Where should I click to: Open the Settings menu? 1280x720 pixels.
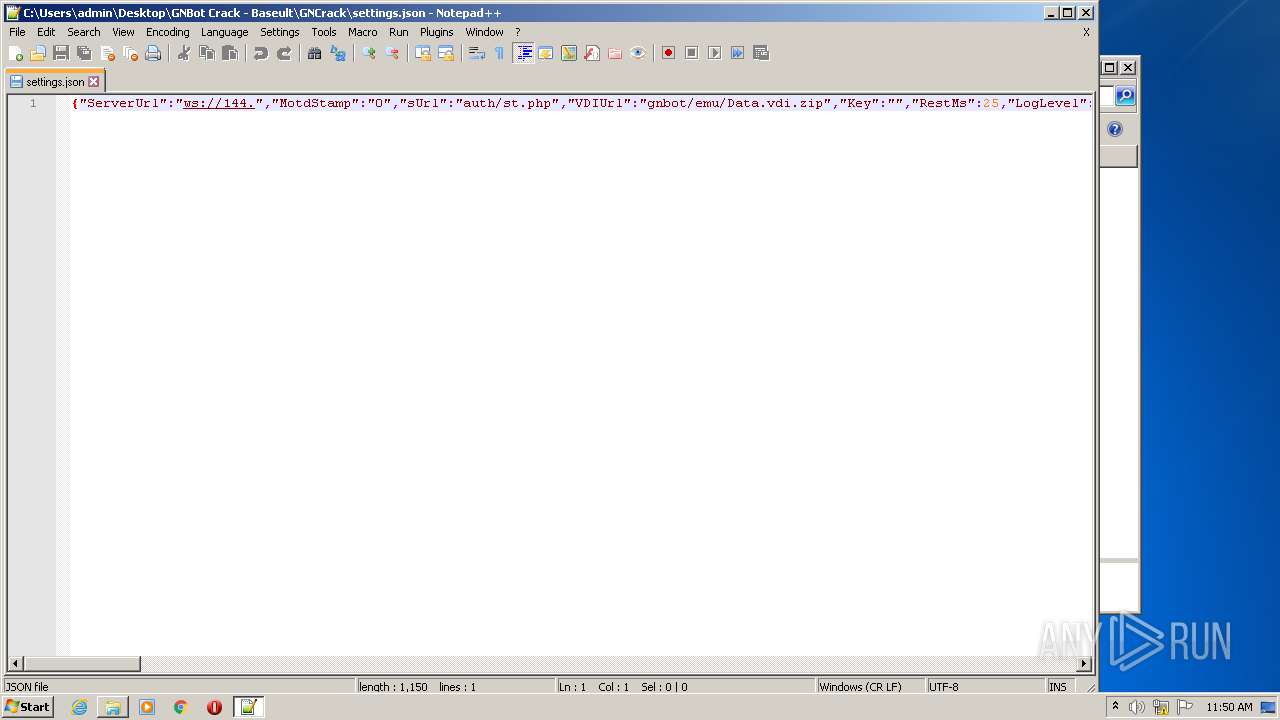(280, 32)
